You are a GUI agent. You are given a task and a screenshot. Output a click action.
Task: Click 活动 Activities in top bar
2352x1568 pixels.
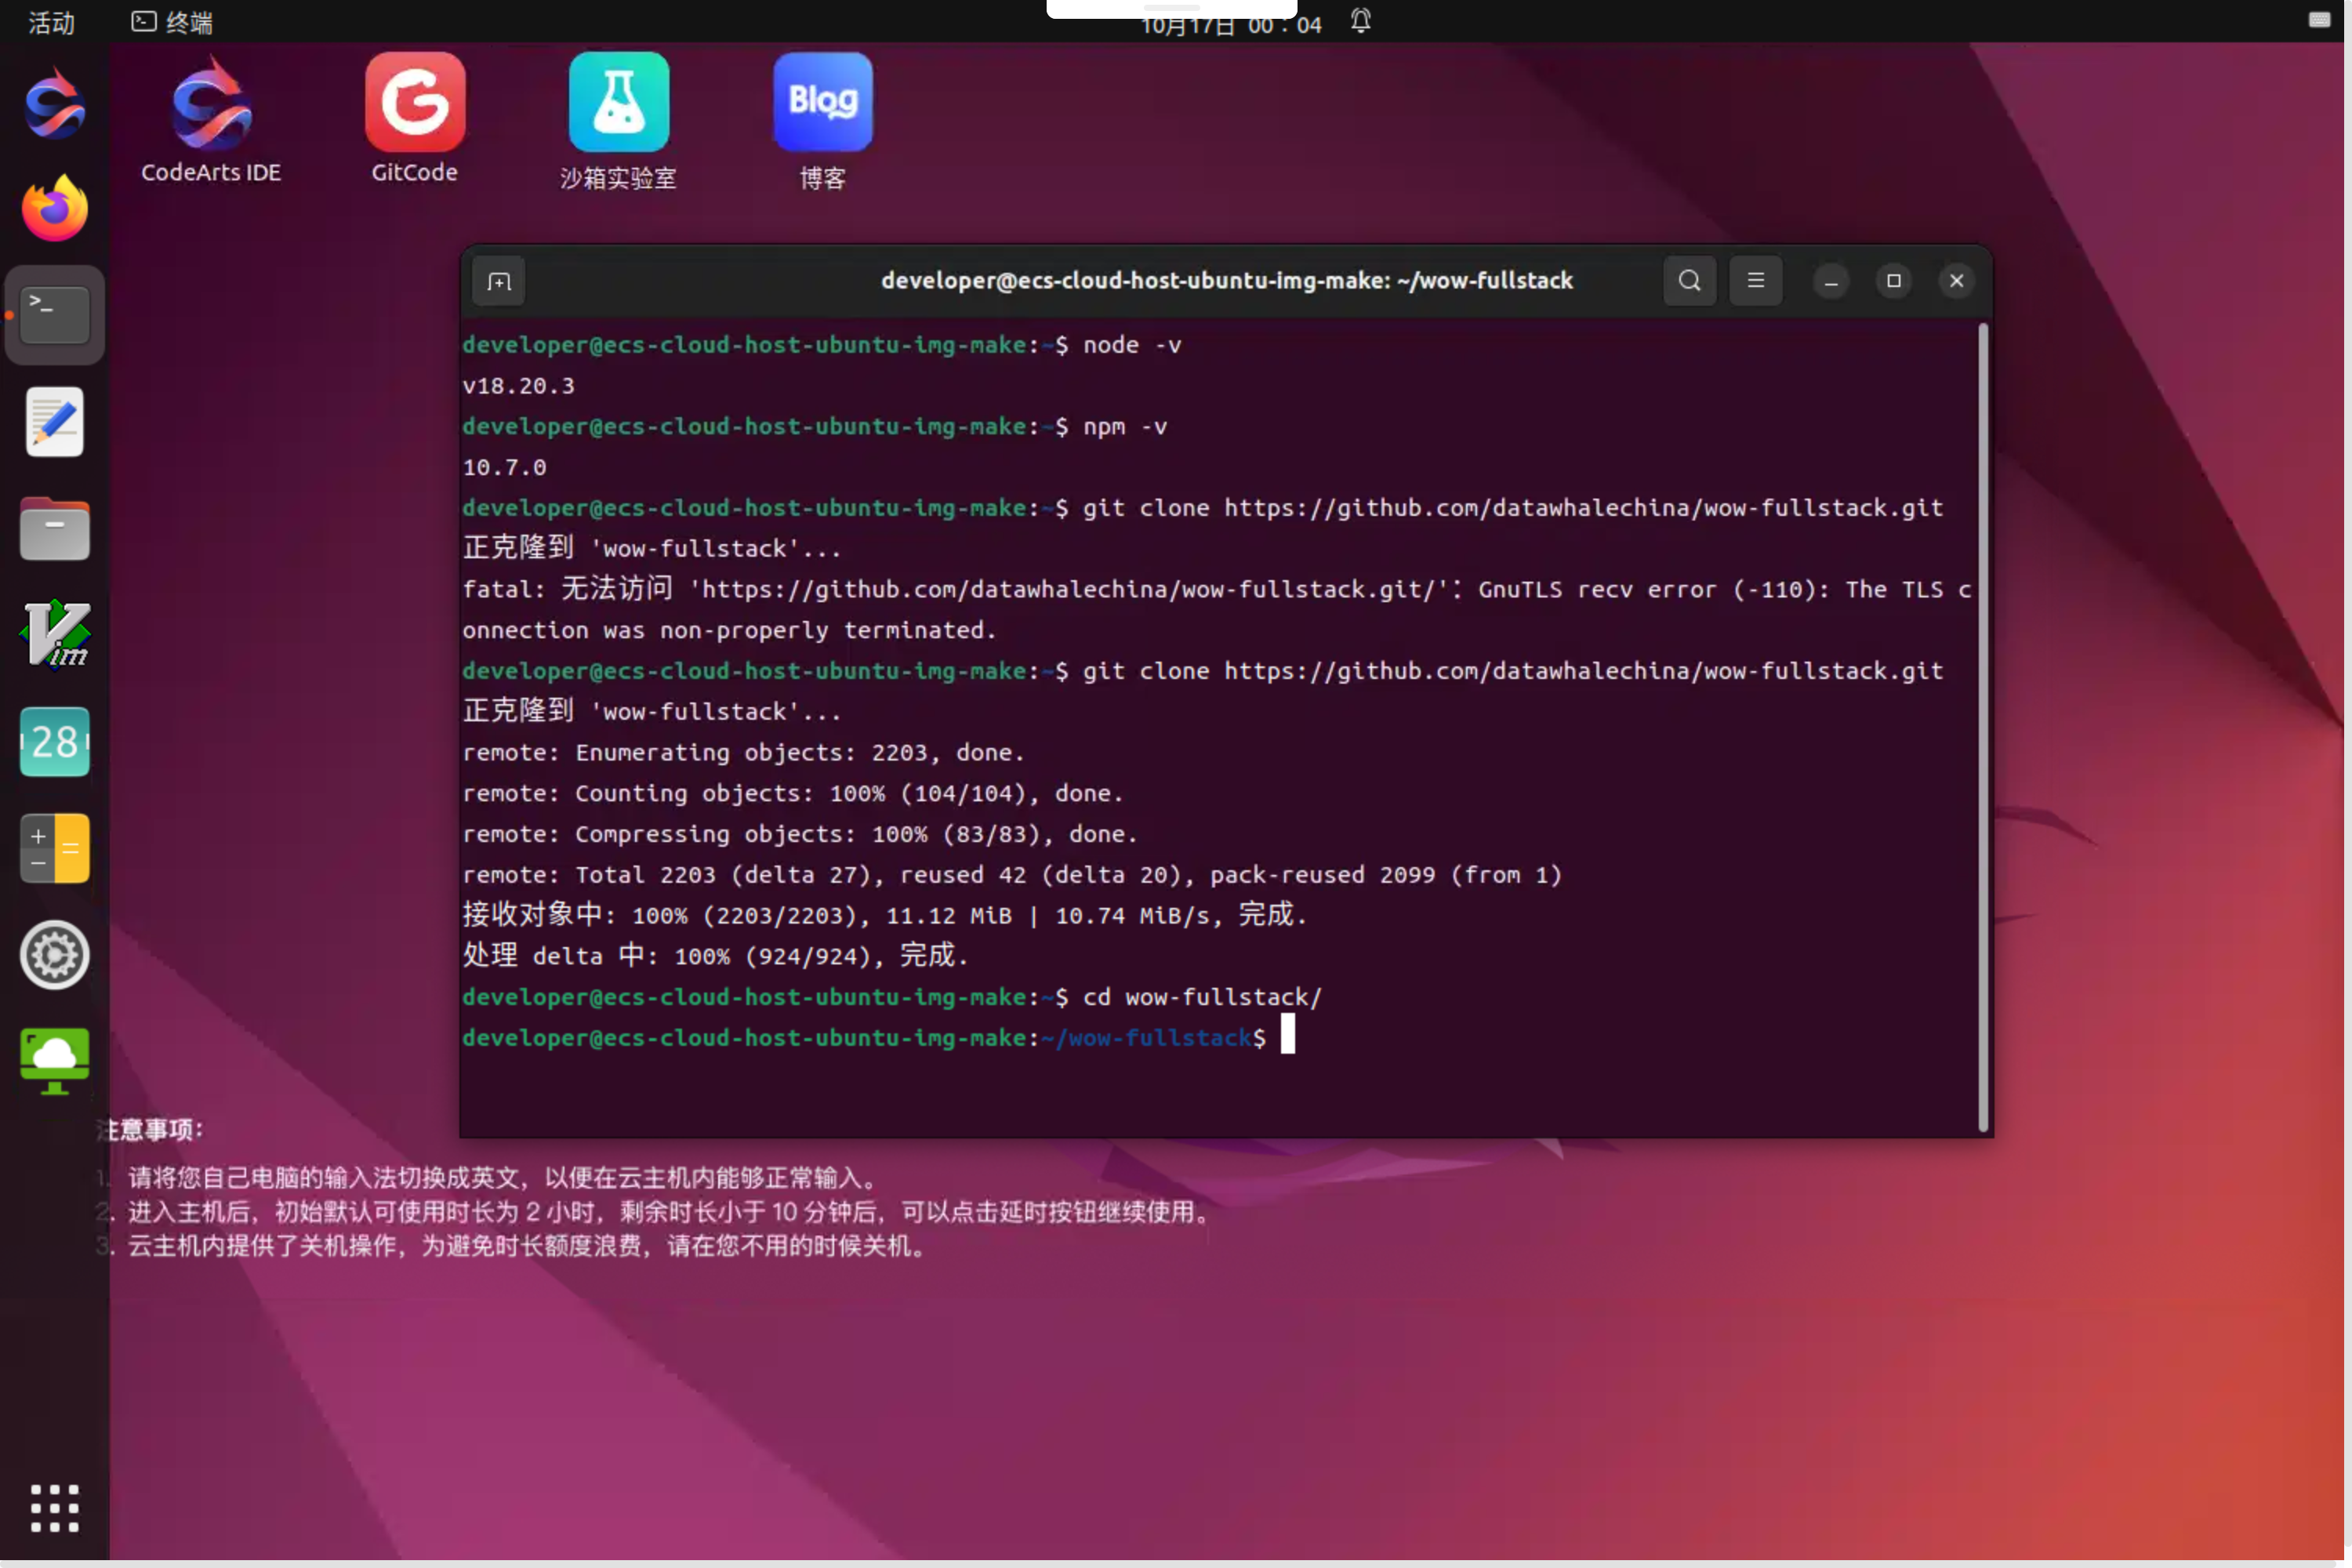(51, 22)
